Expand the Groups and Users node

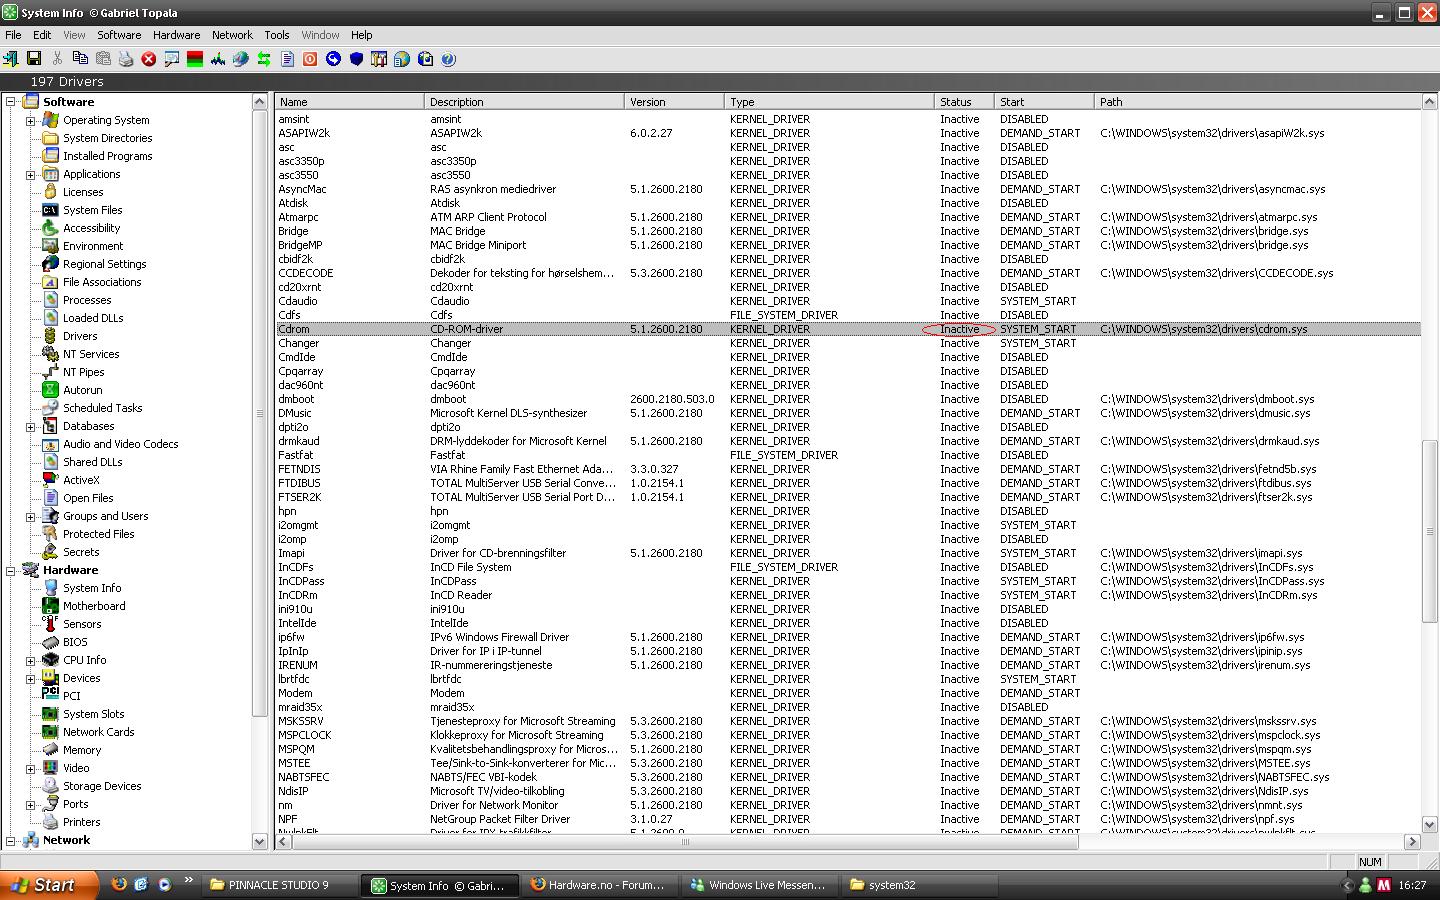30,516
